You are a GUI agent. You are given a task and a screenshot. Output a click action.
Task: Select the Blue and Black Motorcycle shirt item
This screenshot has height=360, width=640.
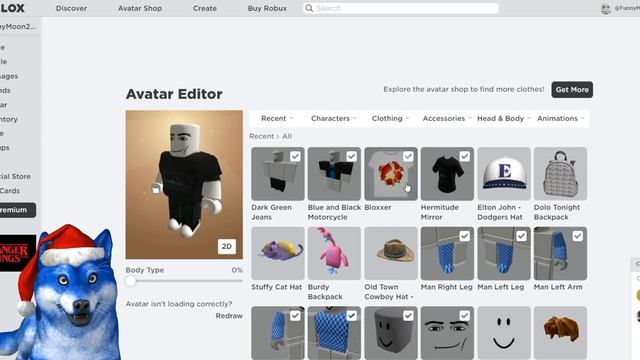[334, 174]
